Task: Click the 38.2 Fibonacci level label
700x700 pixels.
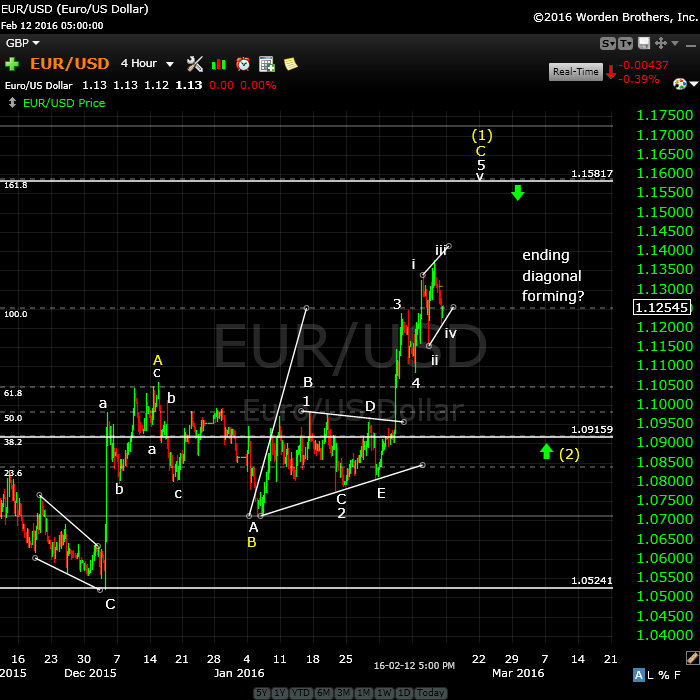Action: [13, 442]
